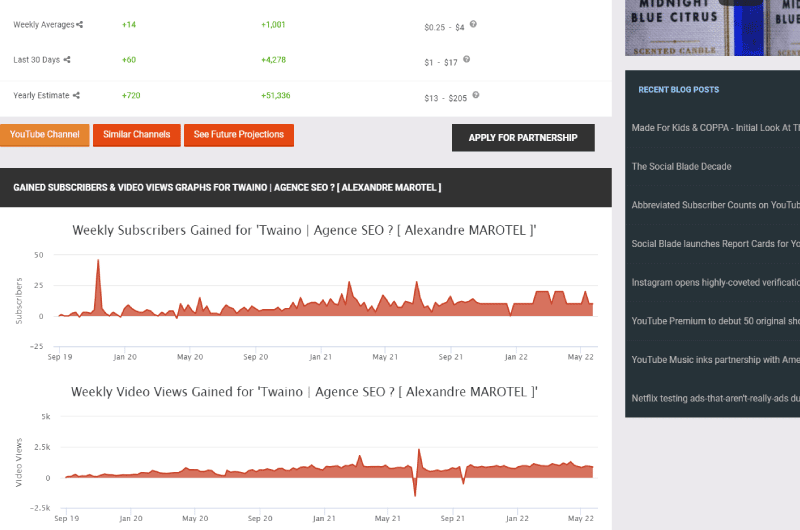The image size is (800, 530).
Task: Click the $1 - $17 earnings estimate
Action: [x=441, y=62]
